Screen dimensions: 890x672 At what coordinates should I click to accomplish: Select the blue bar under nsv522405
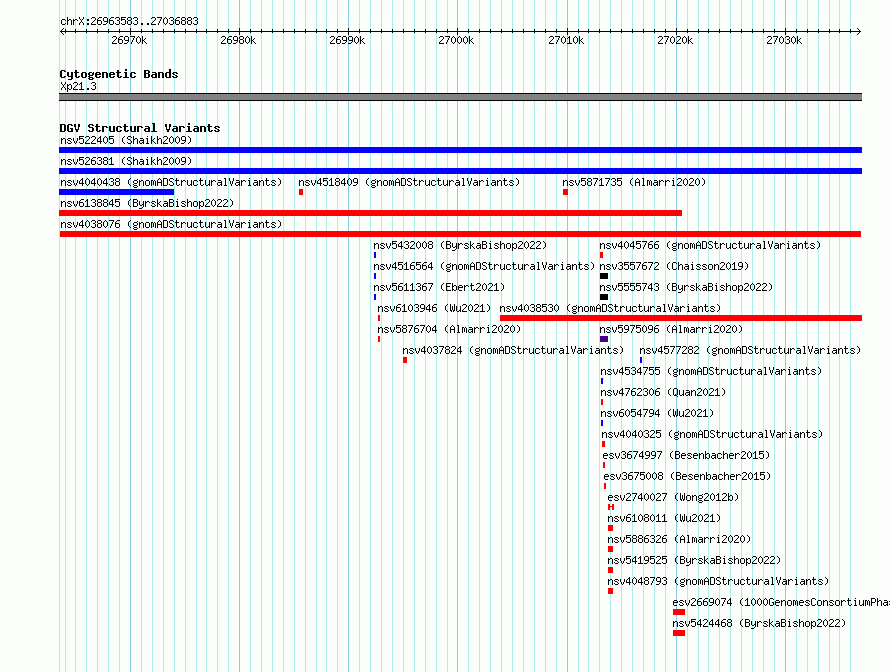[460, 150]
